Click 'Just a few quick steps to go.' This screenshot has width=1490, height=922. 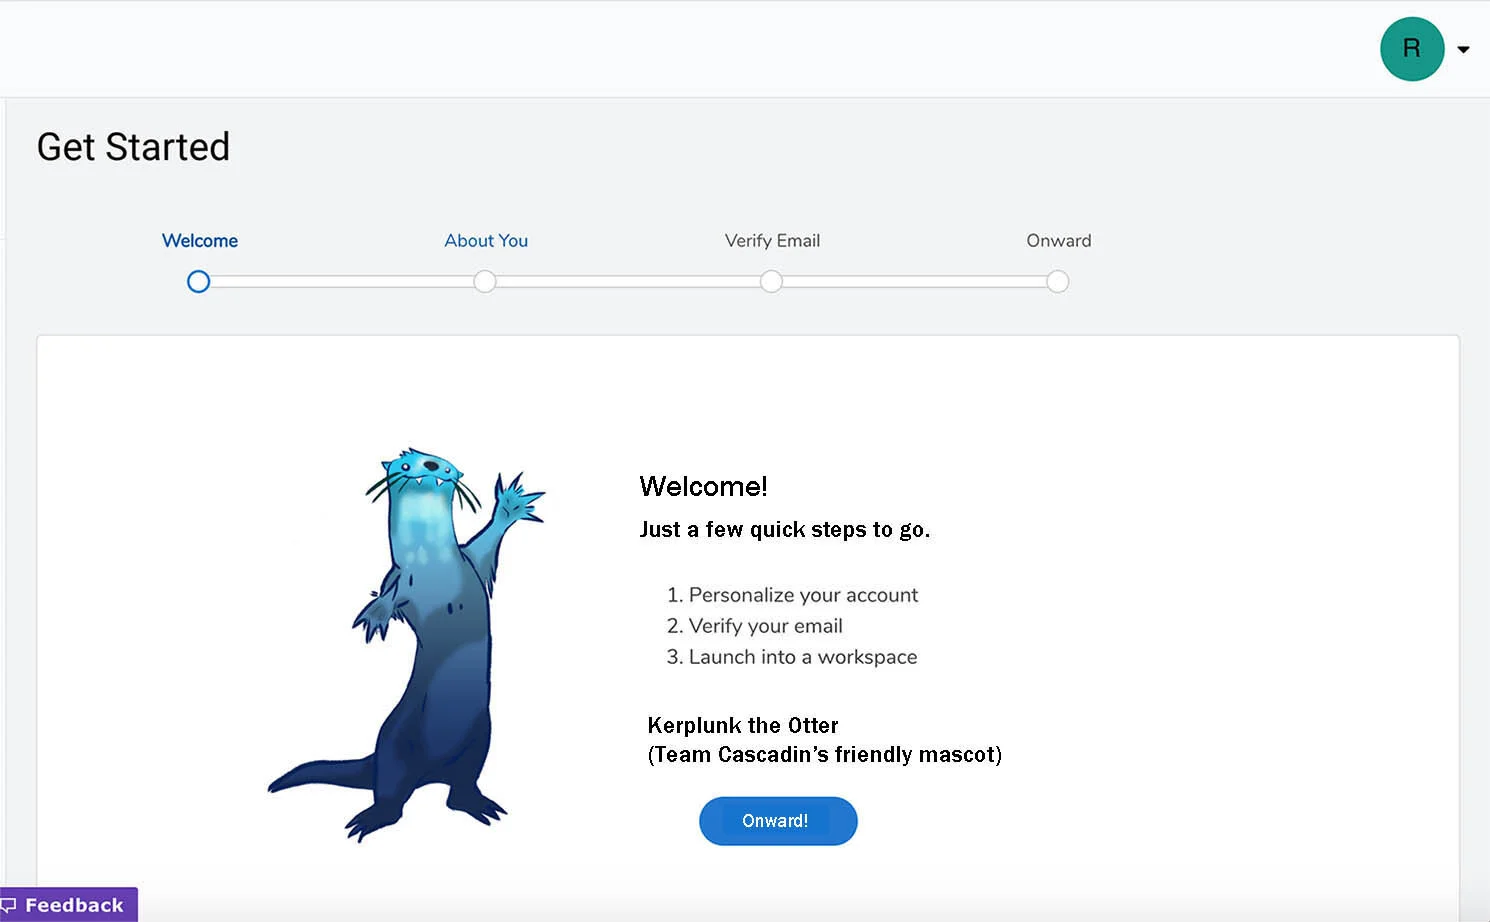pyautogui.click(x=785, y=530)
